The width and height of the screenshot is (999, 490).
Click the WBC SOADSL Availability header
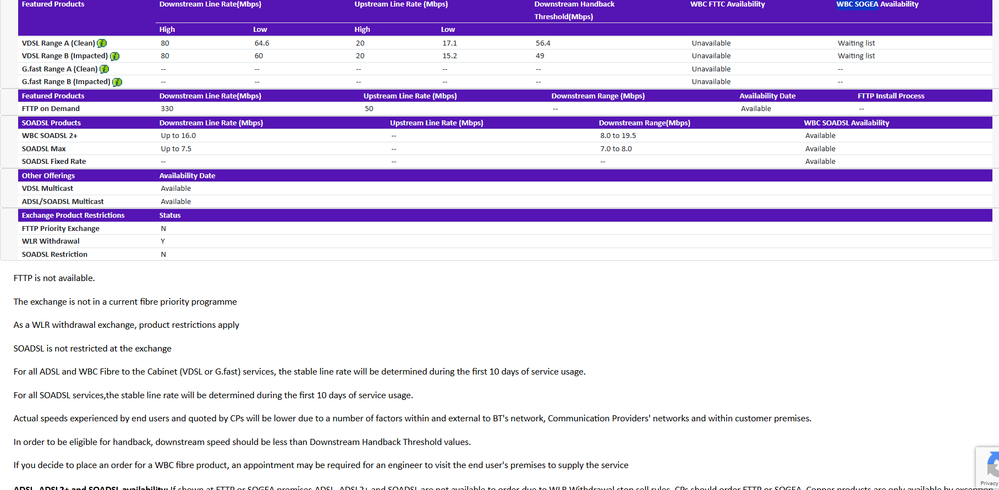846,123
